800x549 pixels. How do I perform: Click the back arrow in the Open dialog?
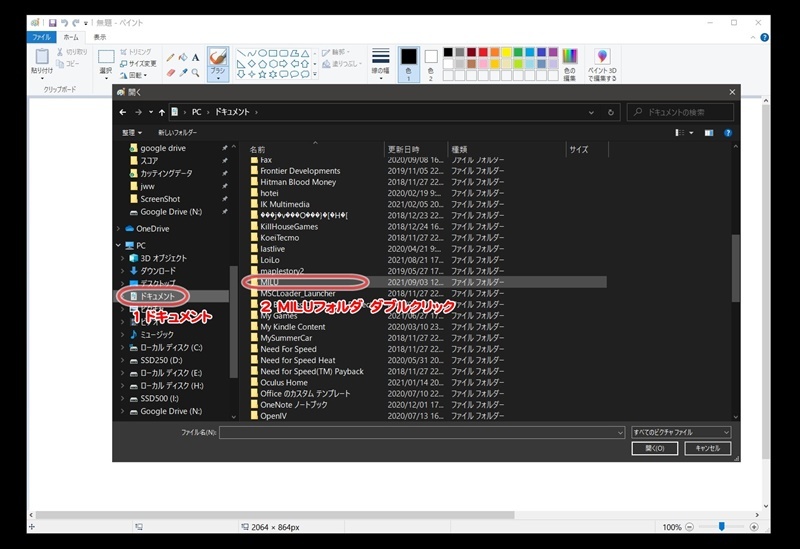pyautogui.click(x=123, y=112)
